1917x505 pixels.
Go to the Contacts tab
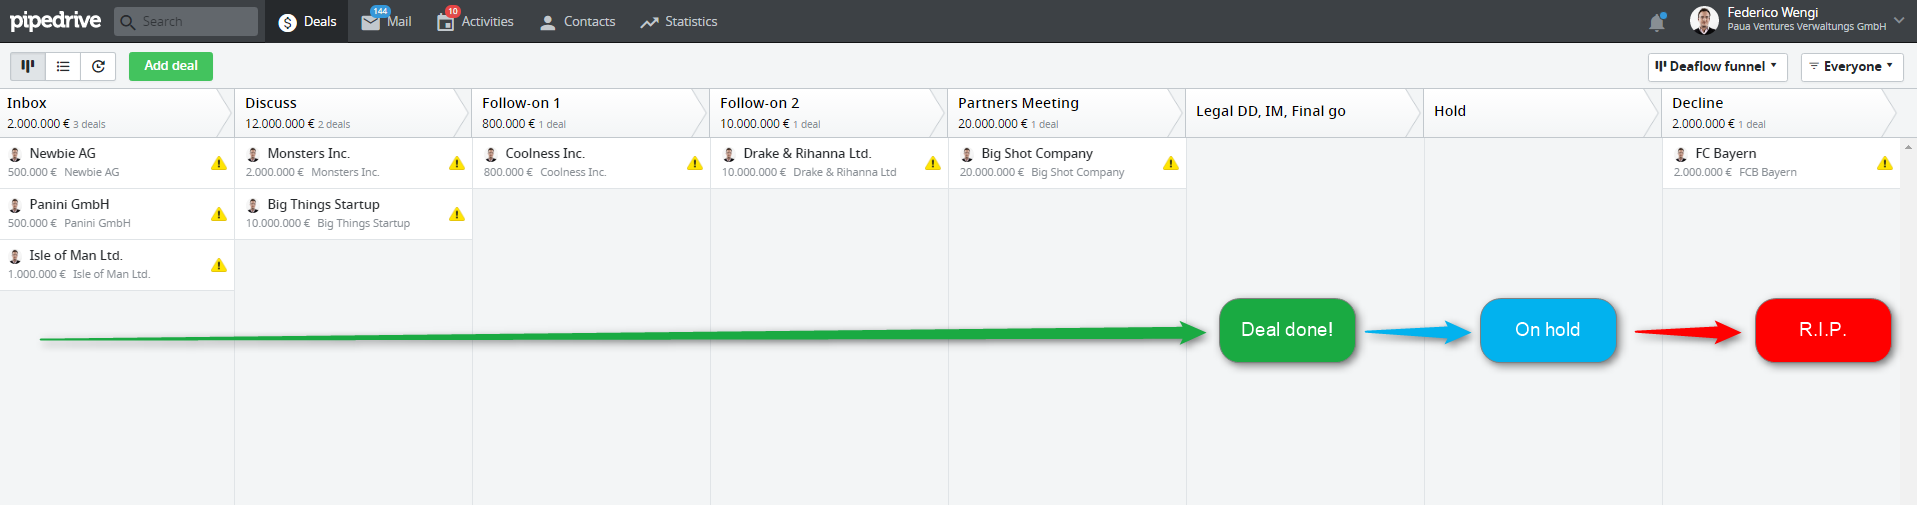click(577, 21)
